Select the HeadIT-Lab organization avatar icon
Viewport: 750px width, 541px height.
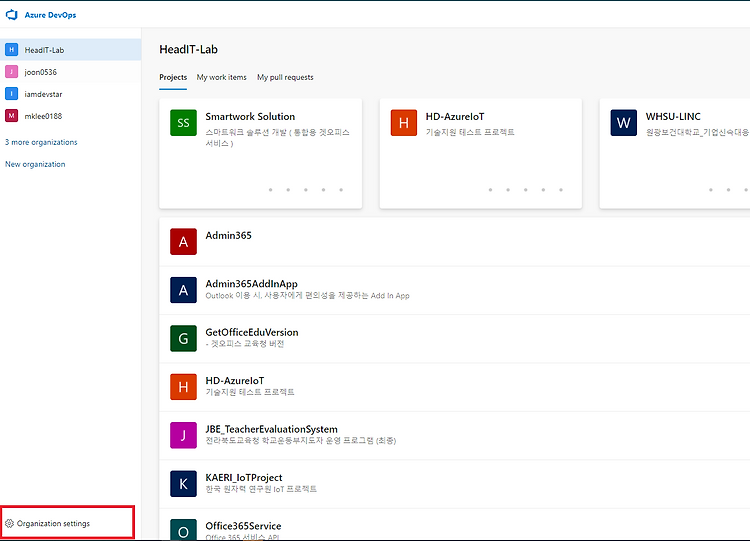(11, 50)
